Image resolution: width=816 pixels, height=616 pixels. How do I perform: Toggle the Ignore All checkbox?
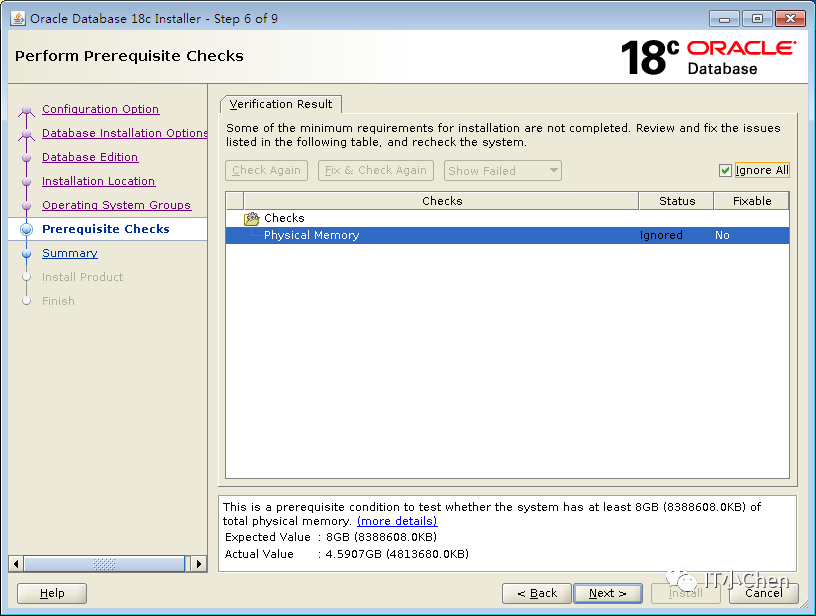pos(725,171)
